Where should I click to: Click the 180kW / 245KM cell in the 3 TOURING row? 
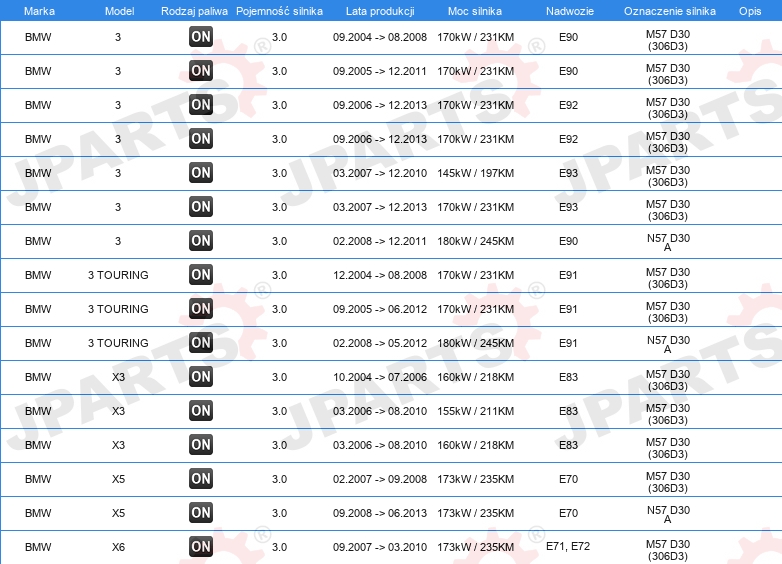pos(475,343)
